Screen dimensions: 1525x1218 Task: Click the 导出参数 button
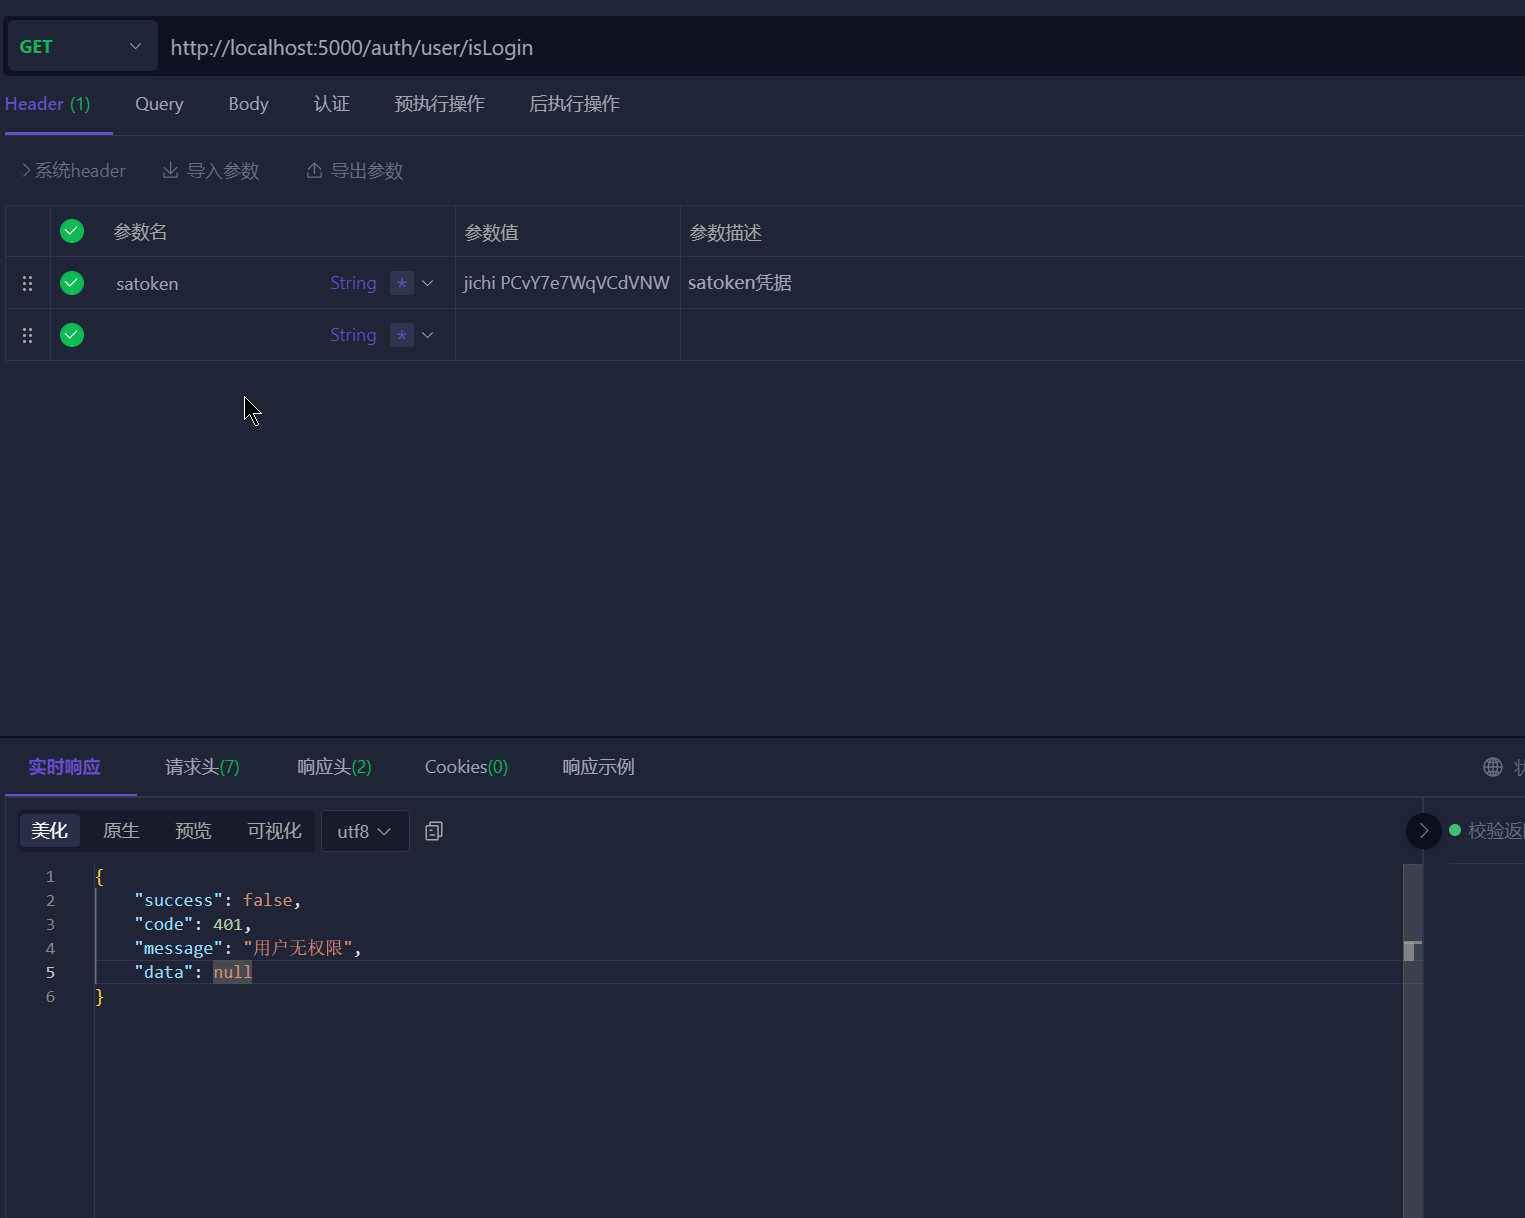coord(355,171)
